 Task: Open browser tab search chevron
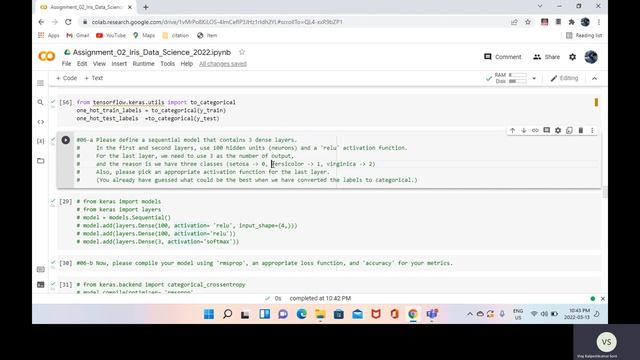pos(540,7)
